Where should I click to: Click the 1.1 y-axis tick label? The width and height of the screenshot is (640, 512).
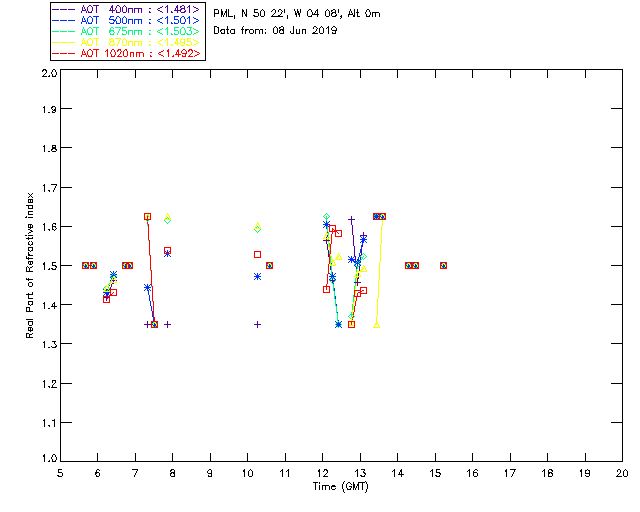click(x=49, y=423)
